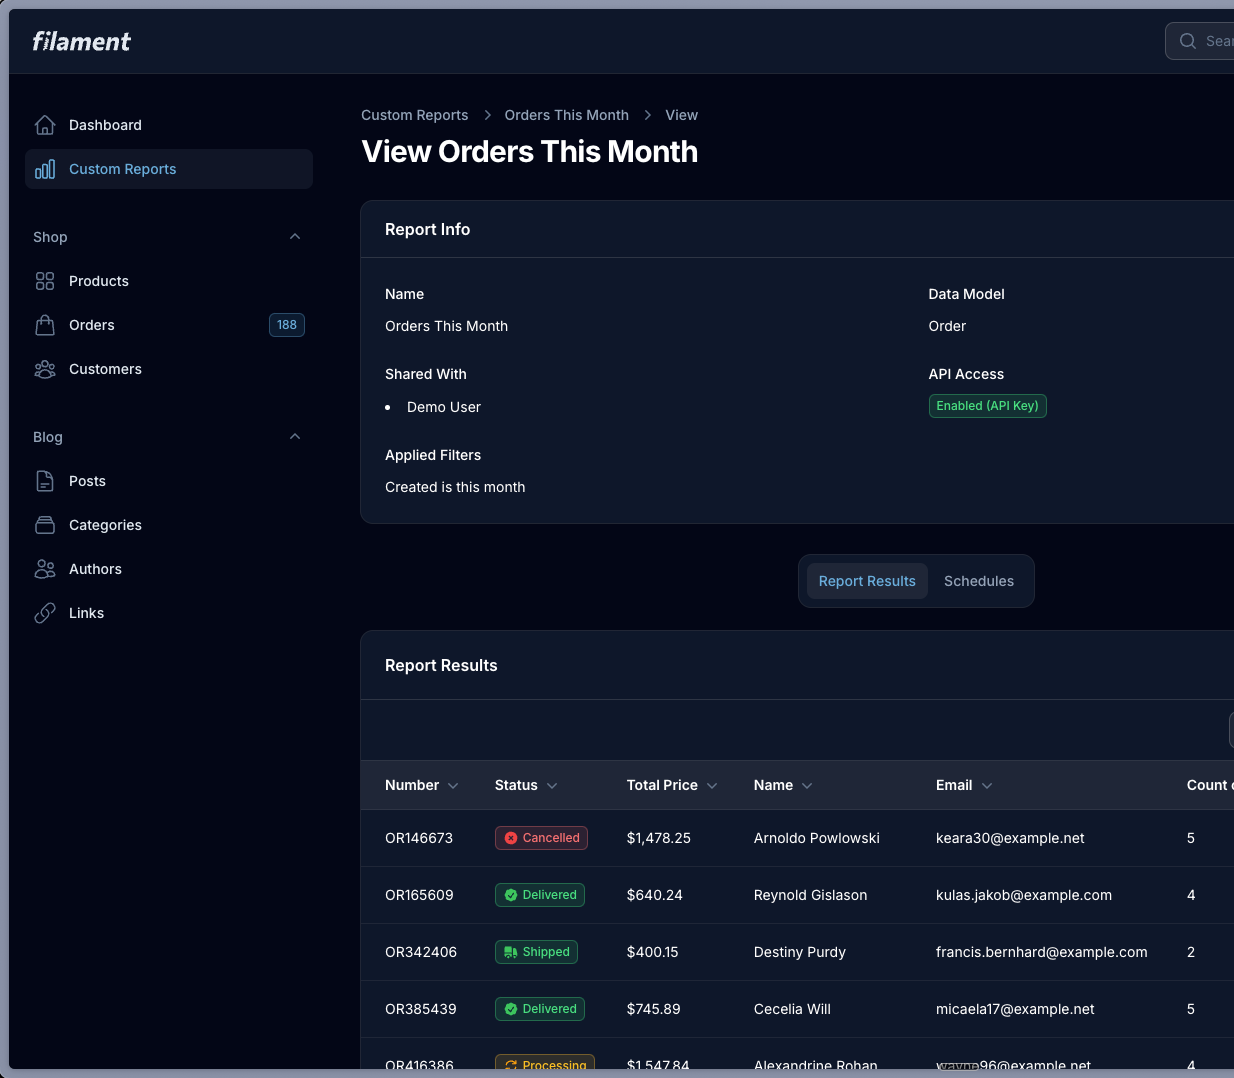Go to Orders This Month breadcrumb
The image size is (1234, 1078).
click(x=566, y=115)
